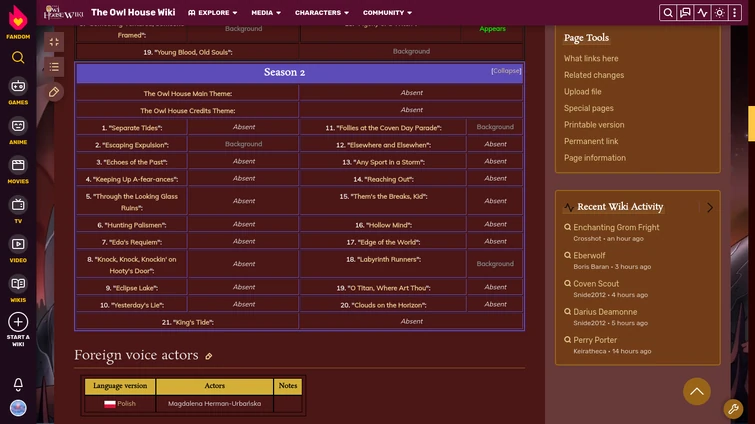Open Coven Scout activity entry
Screen dimensions: 755x424
pos(596,283)
